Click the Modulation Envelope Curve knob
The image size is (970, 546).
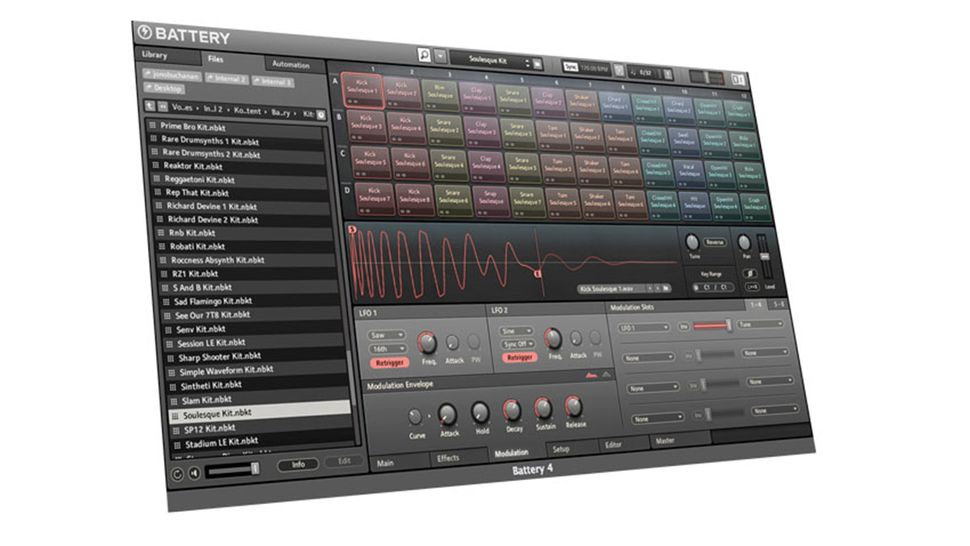415,417
